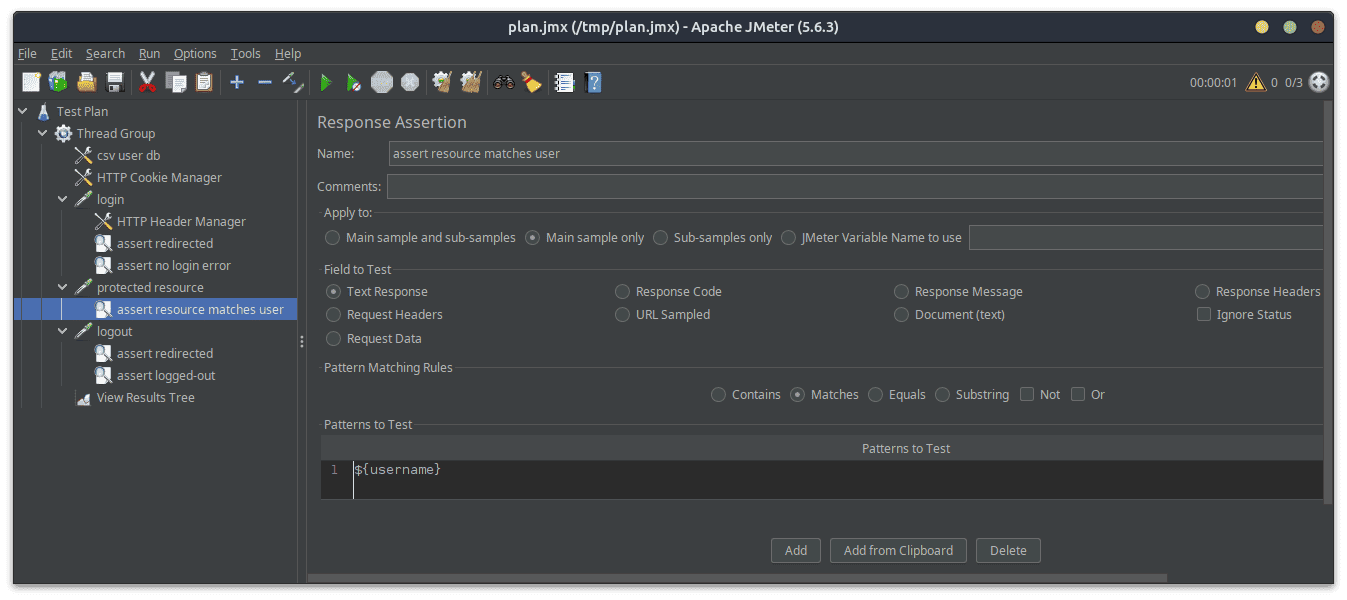The height and width of the screenshot is (600, 1347).
Task: Click the Clear All icon with gears and brooms
Action: (x=470, y=82)
